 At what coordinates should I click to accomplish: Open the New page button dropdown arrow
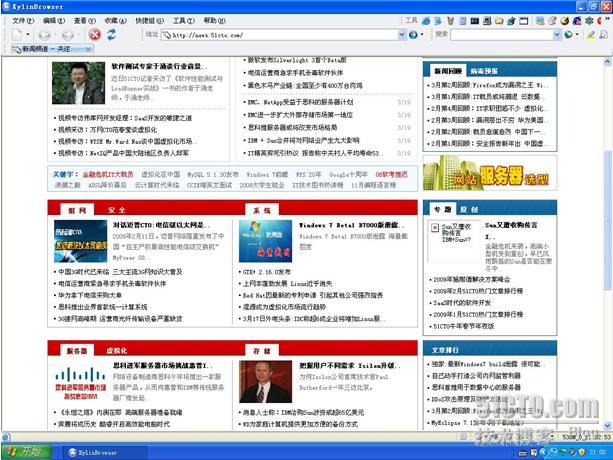(x=27, y=35)
